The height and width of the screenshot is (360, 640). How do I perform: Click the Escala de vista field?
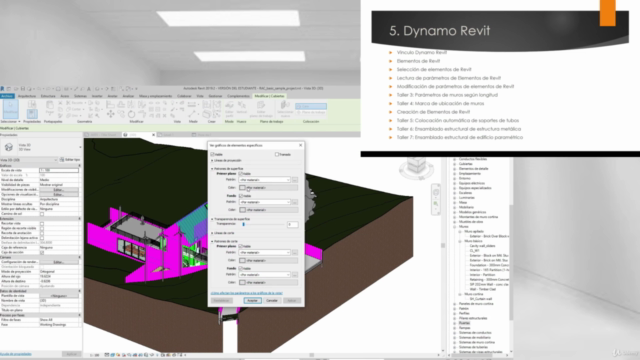[59, 170]
